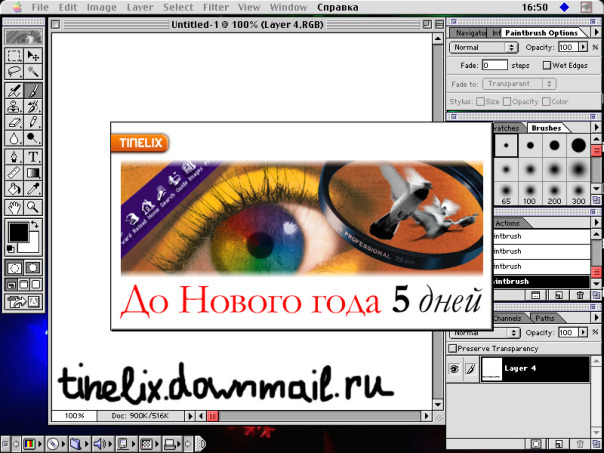Enable the Wet Edges checkbox

coord(547,65)
